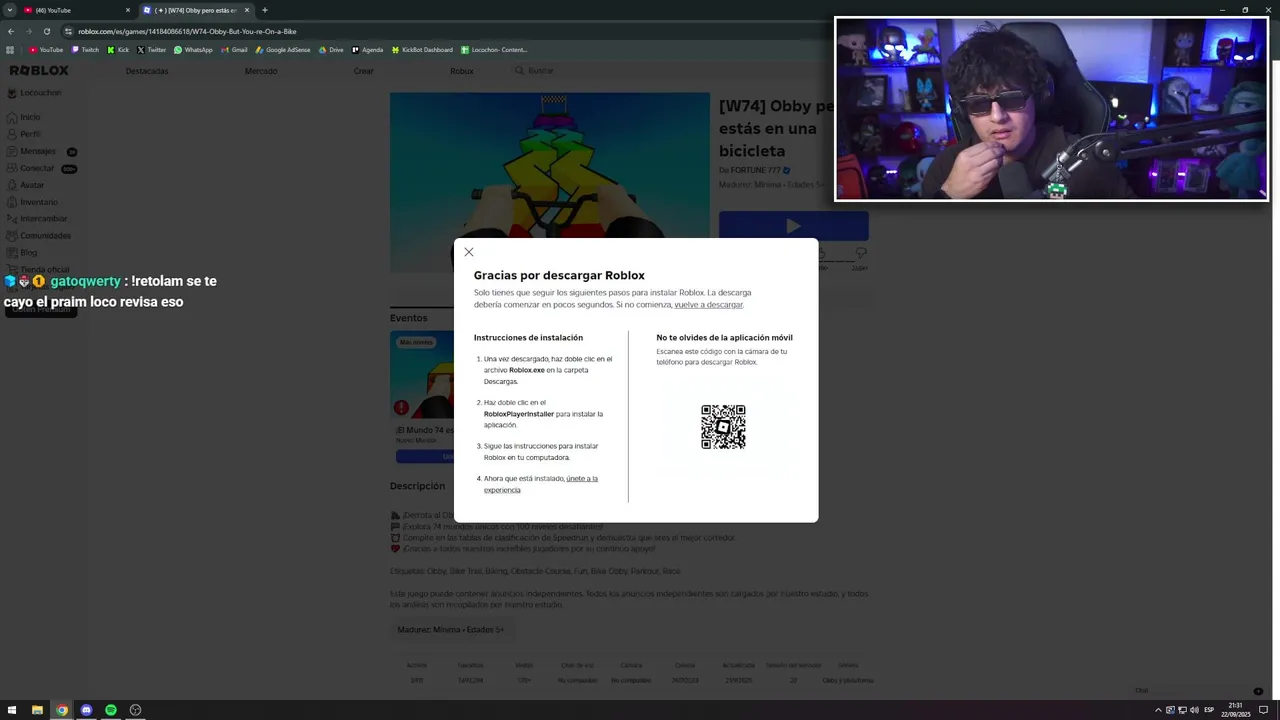
Task: Click the Roblox logo
Action: click(x=39, y=71)
